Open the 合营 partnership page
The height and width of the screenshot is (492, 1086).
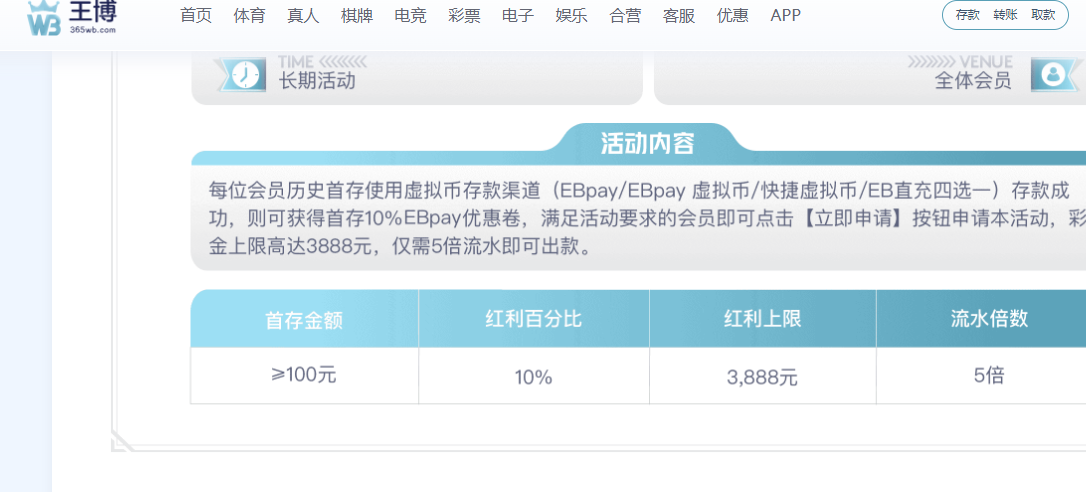pyautogui.click(x=625, y=16)
